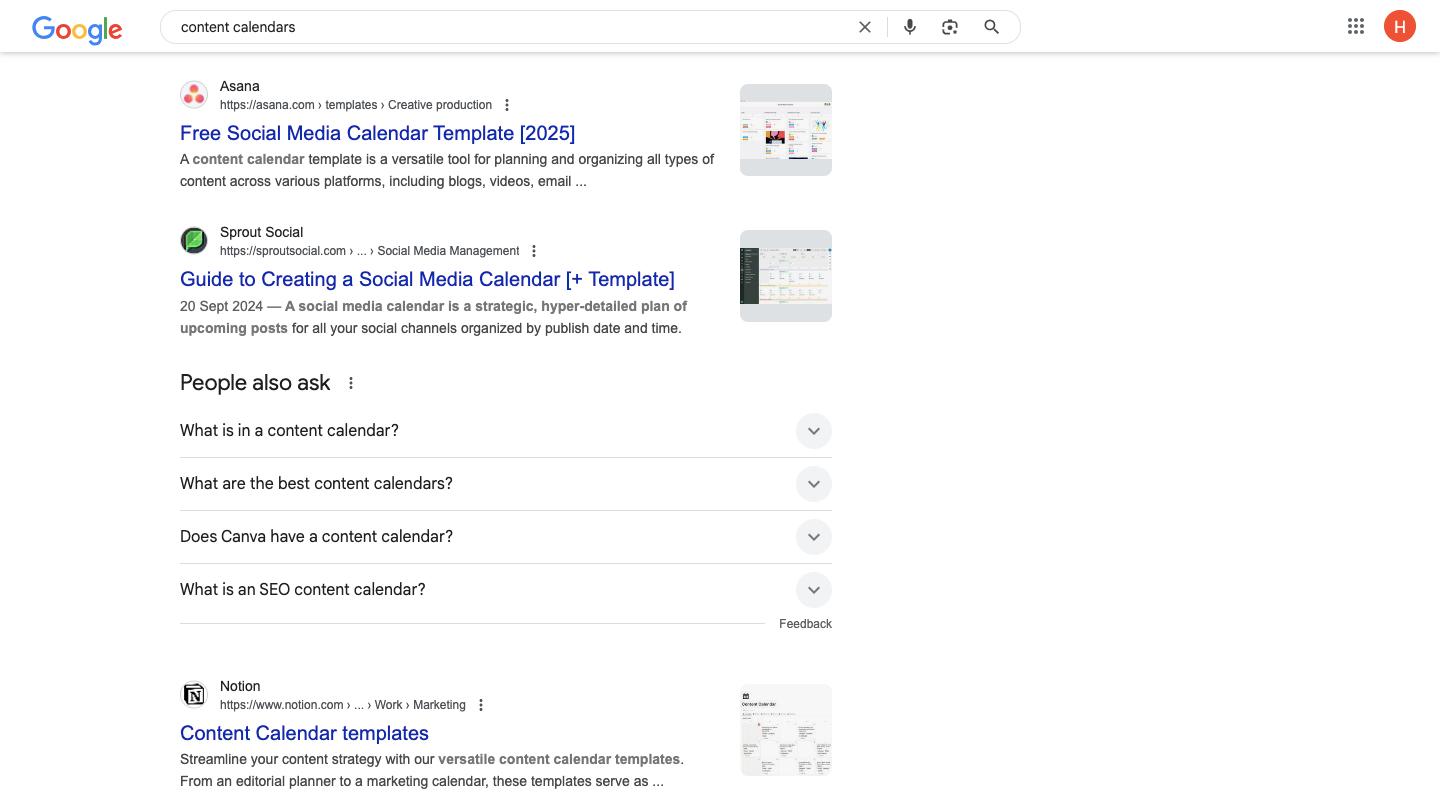Image resolution: width=1440 pixels, height=812 pixels.
Task: Click the '20 Sept 2024' date text
Action: pos(222,306)
